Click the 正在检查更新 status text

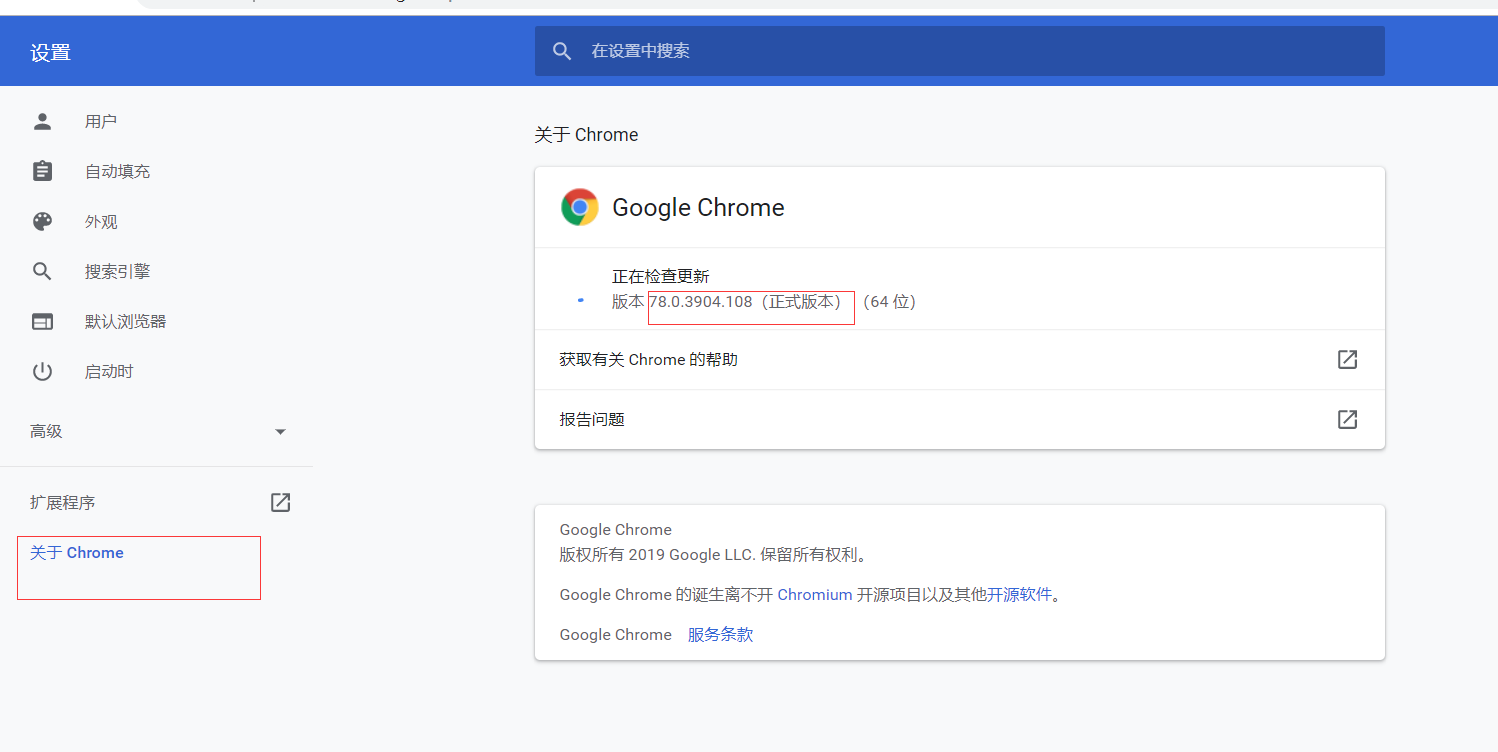click(660, 276)
